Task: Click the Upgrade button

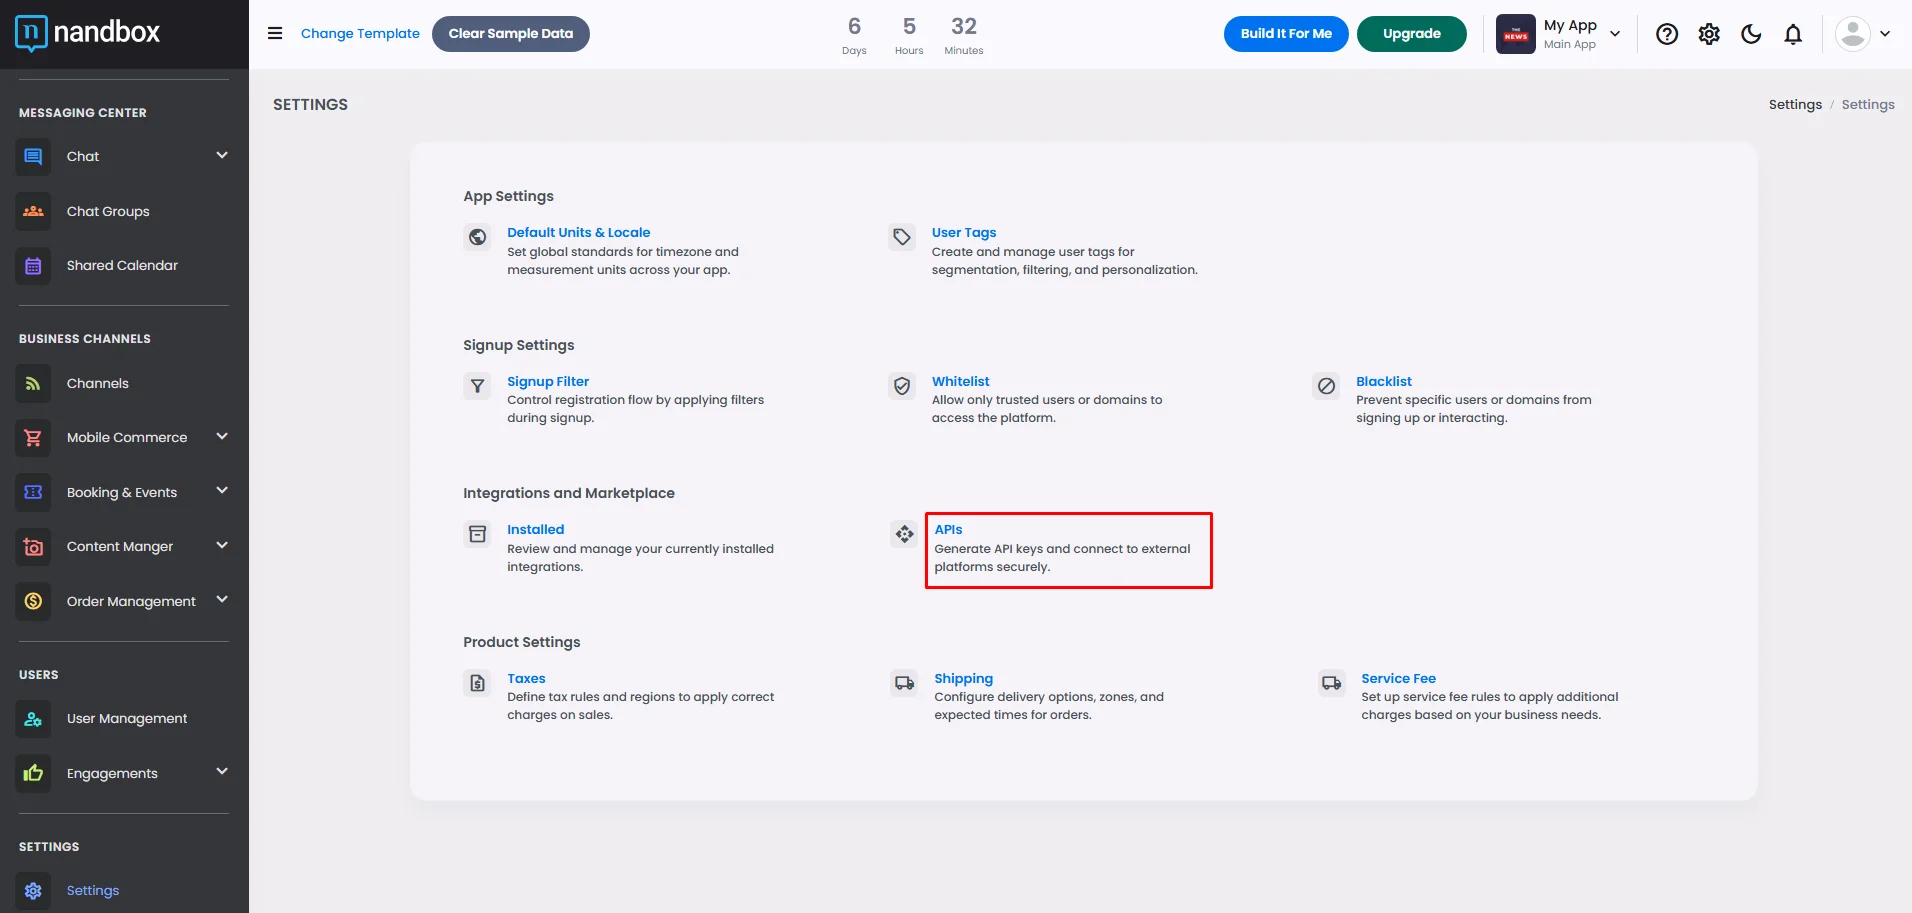Action: coord(1411,34)
